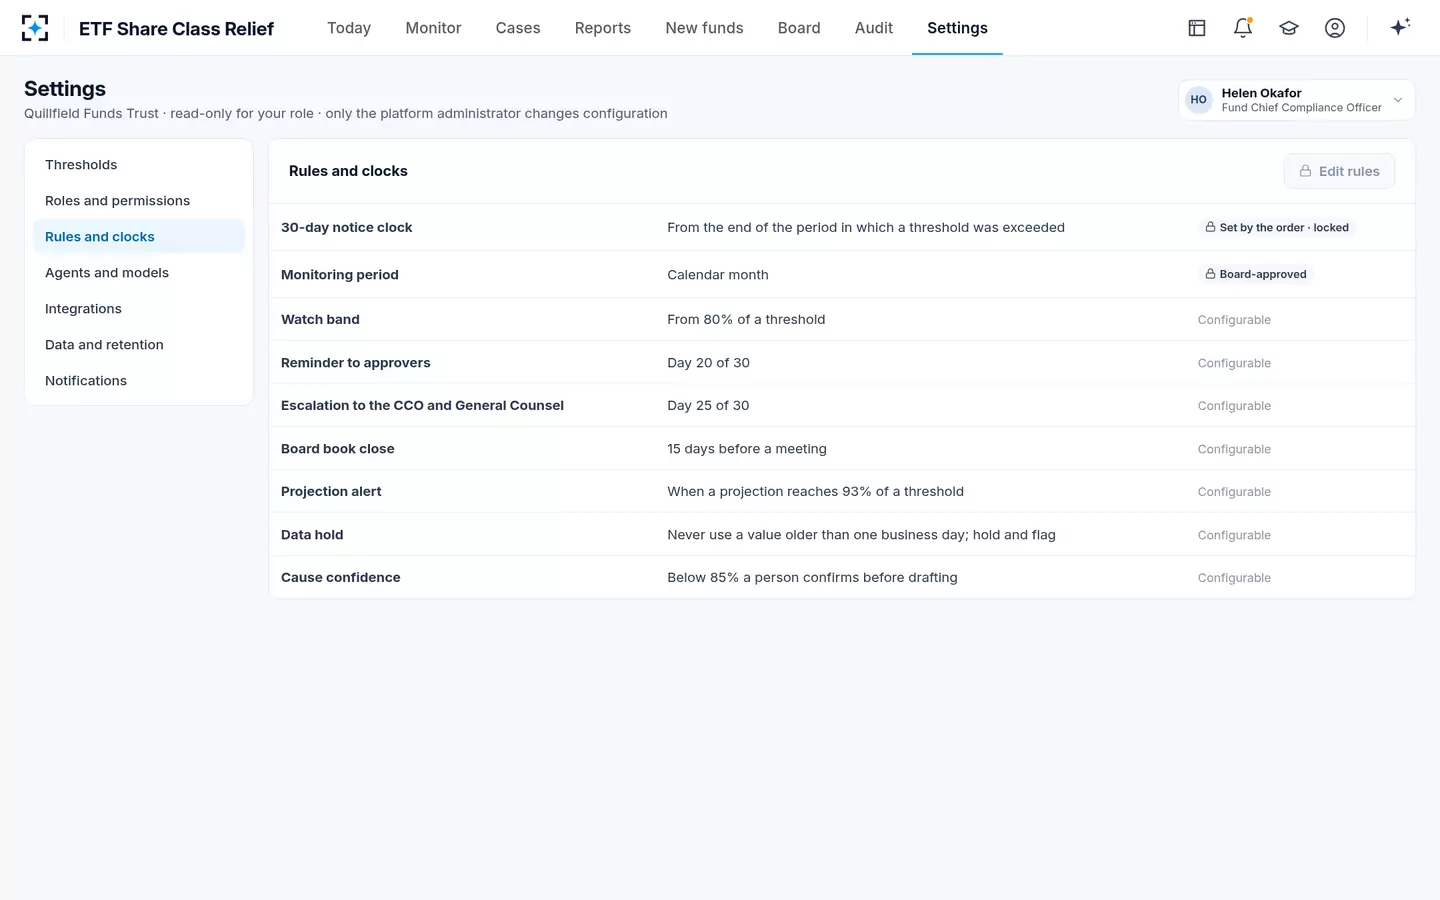The image size is (1440, 900).
Task: Click the 'Rules and clocks' panel heading
Action: point(348,171)
